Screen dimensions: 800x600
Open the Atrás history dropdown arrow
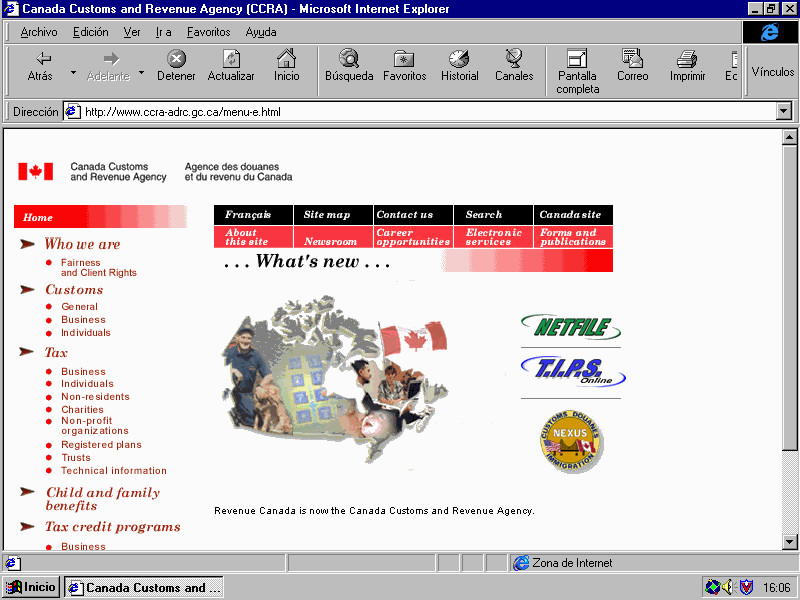tap(73, 73)
